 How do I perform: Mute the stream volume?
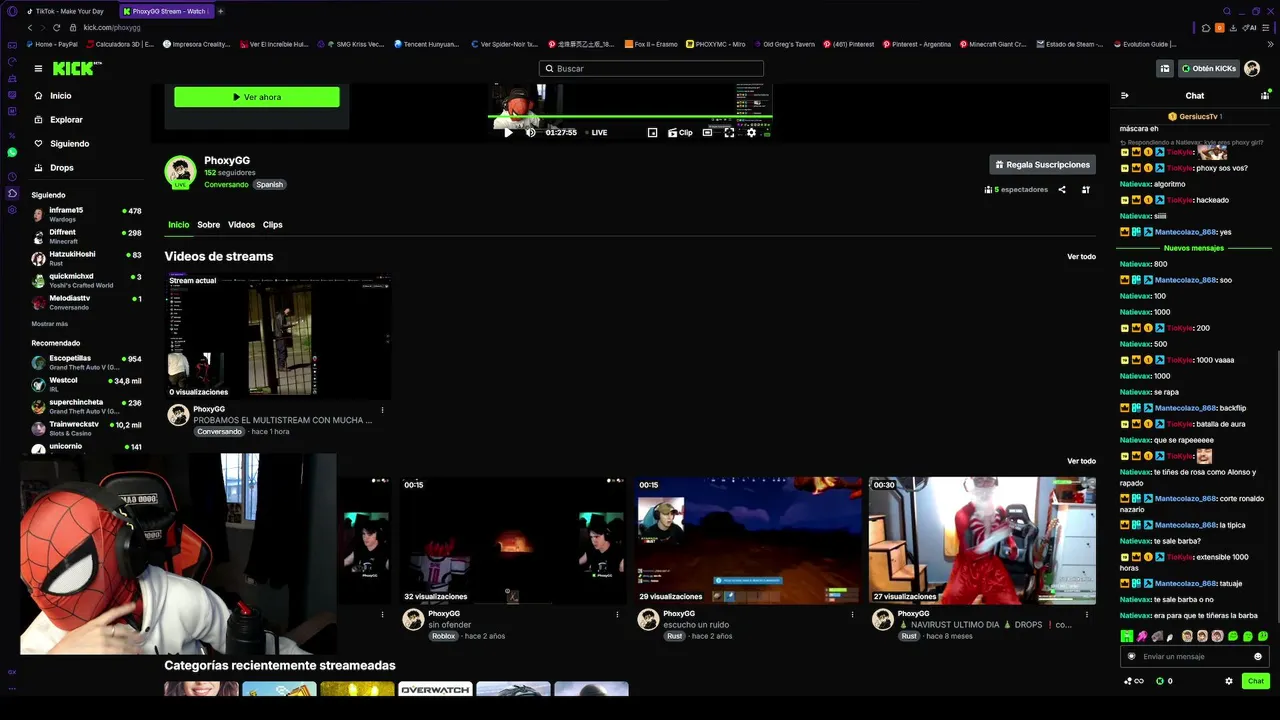tap(531, 132)
